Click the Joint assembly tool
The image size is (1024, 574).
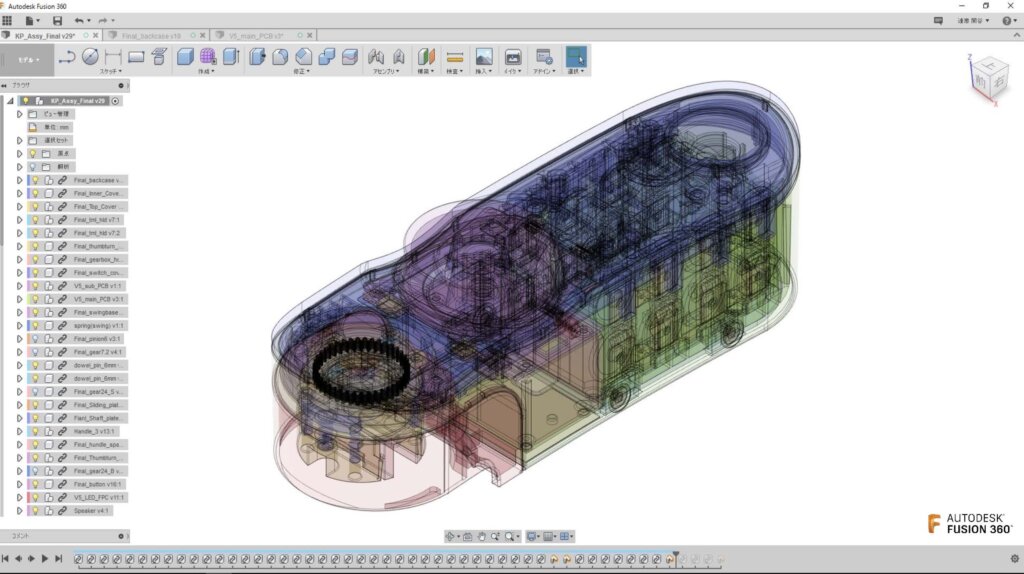coord(376,57)
